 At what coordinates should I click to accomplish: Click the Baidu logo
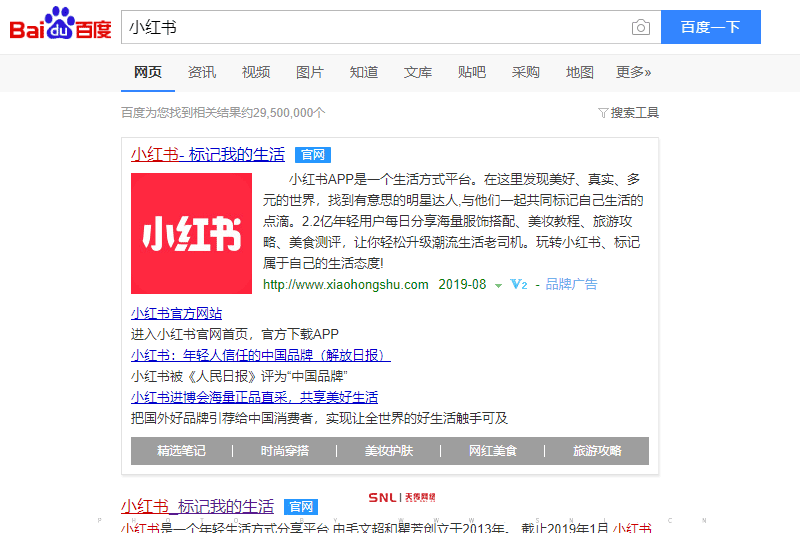60,24
